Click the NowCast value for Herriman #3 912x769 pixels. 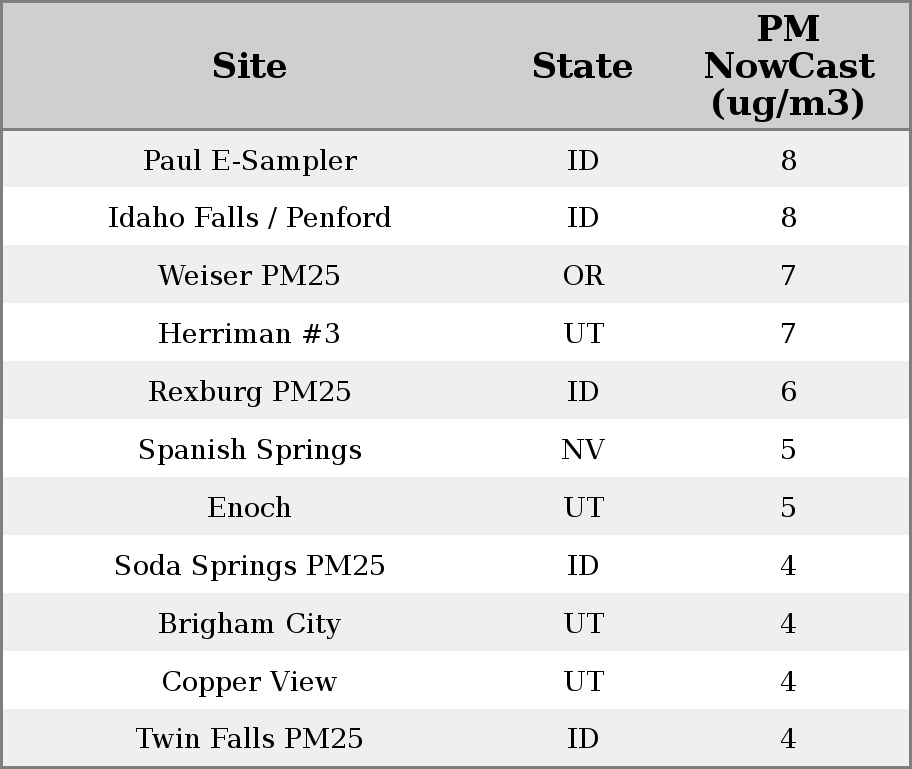pos(788,334)
